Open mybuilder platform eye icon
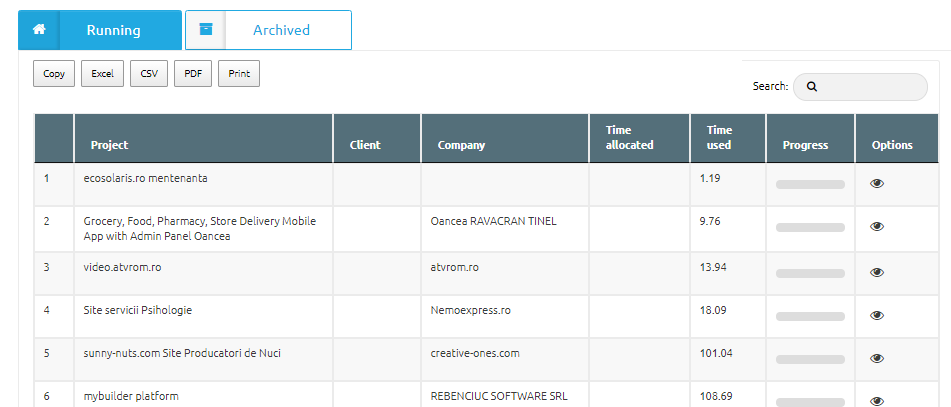The height and width of the screenshot is (407, 951). click(877, 401)
